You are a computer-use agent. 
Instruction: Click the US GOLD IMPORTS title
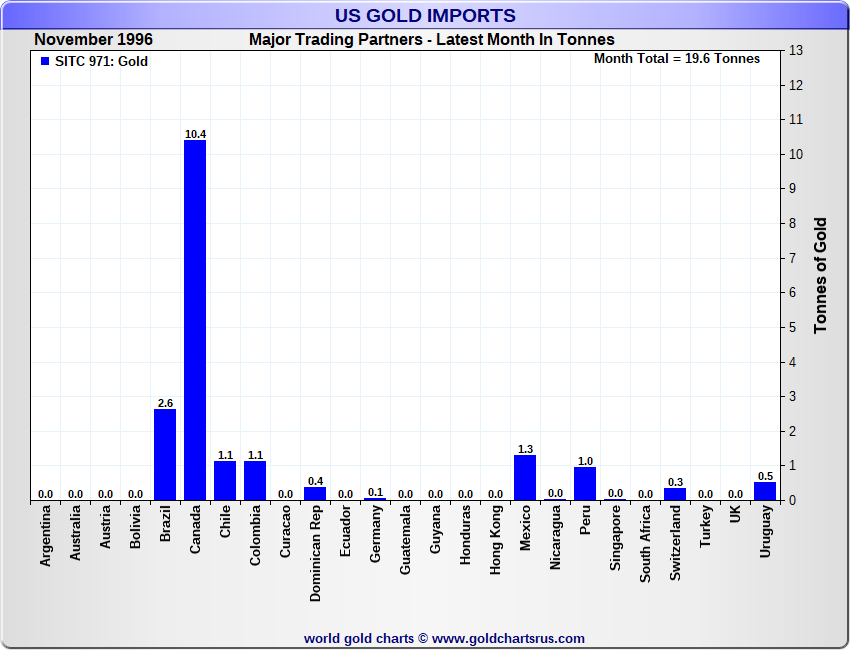point(425,16)
